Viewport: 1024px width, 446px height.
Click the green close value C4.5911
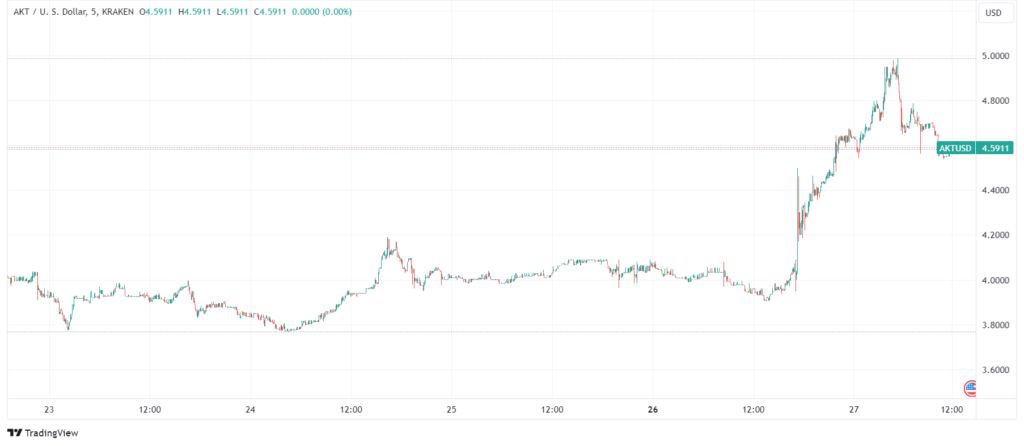(272, 11)
